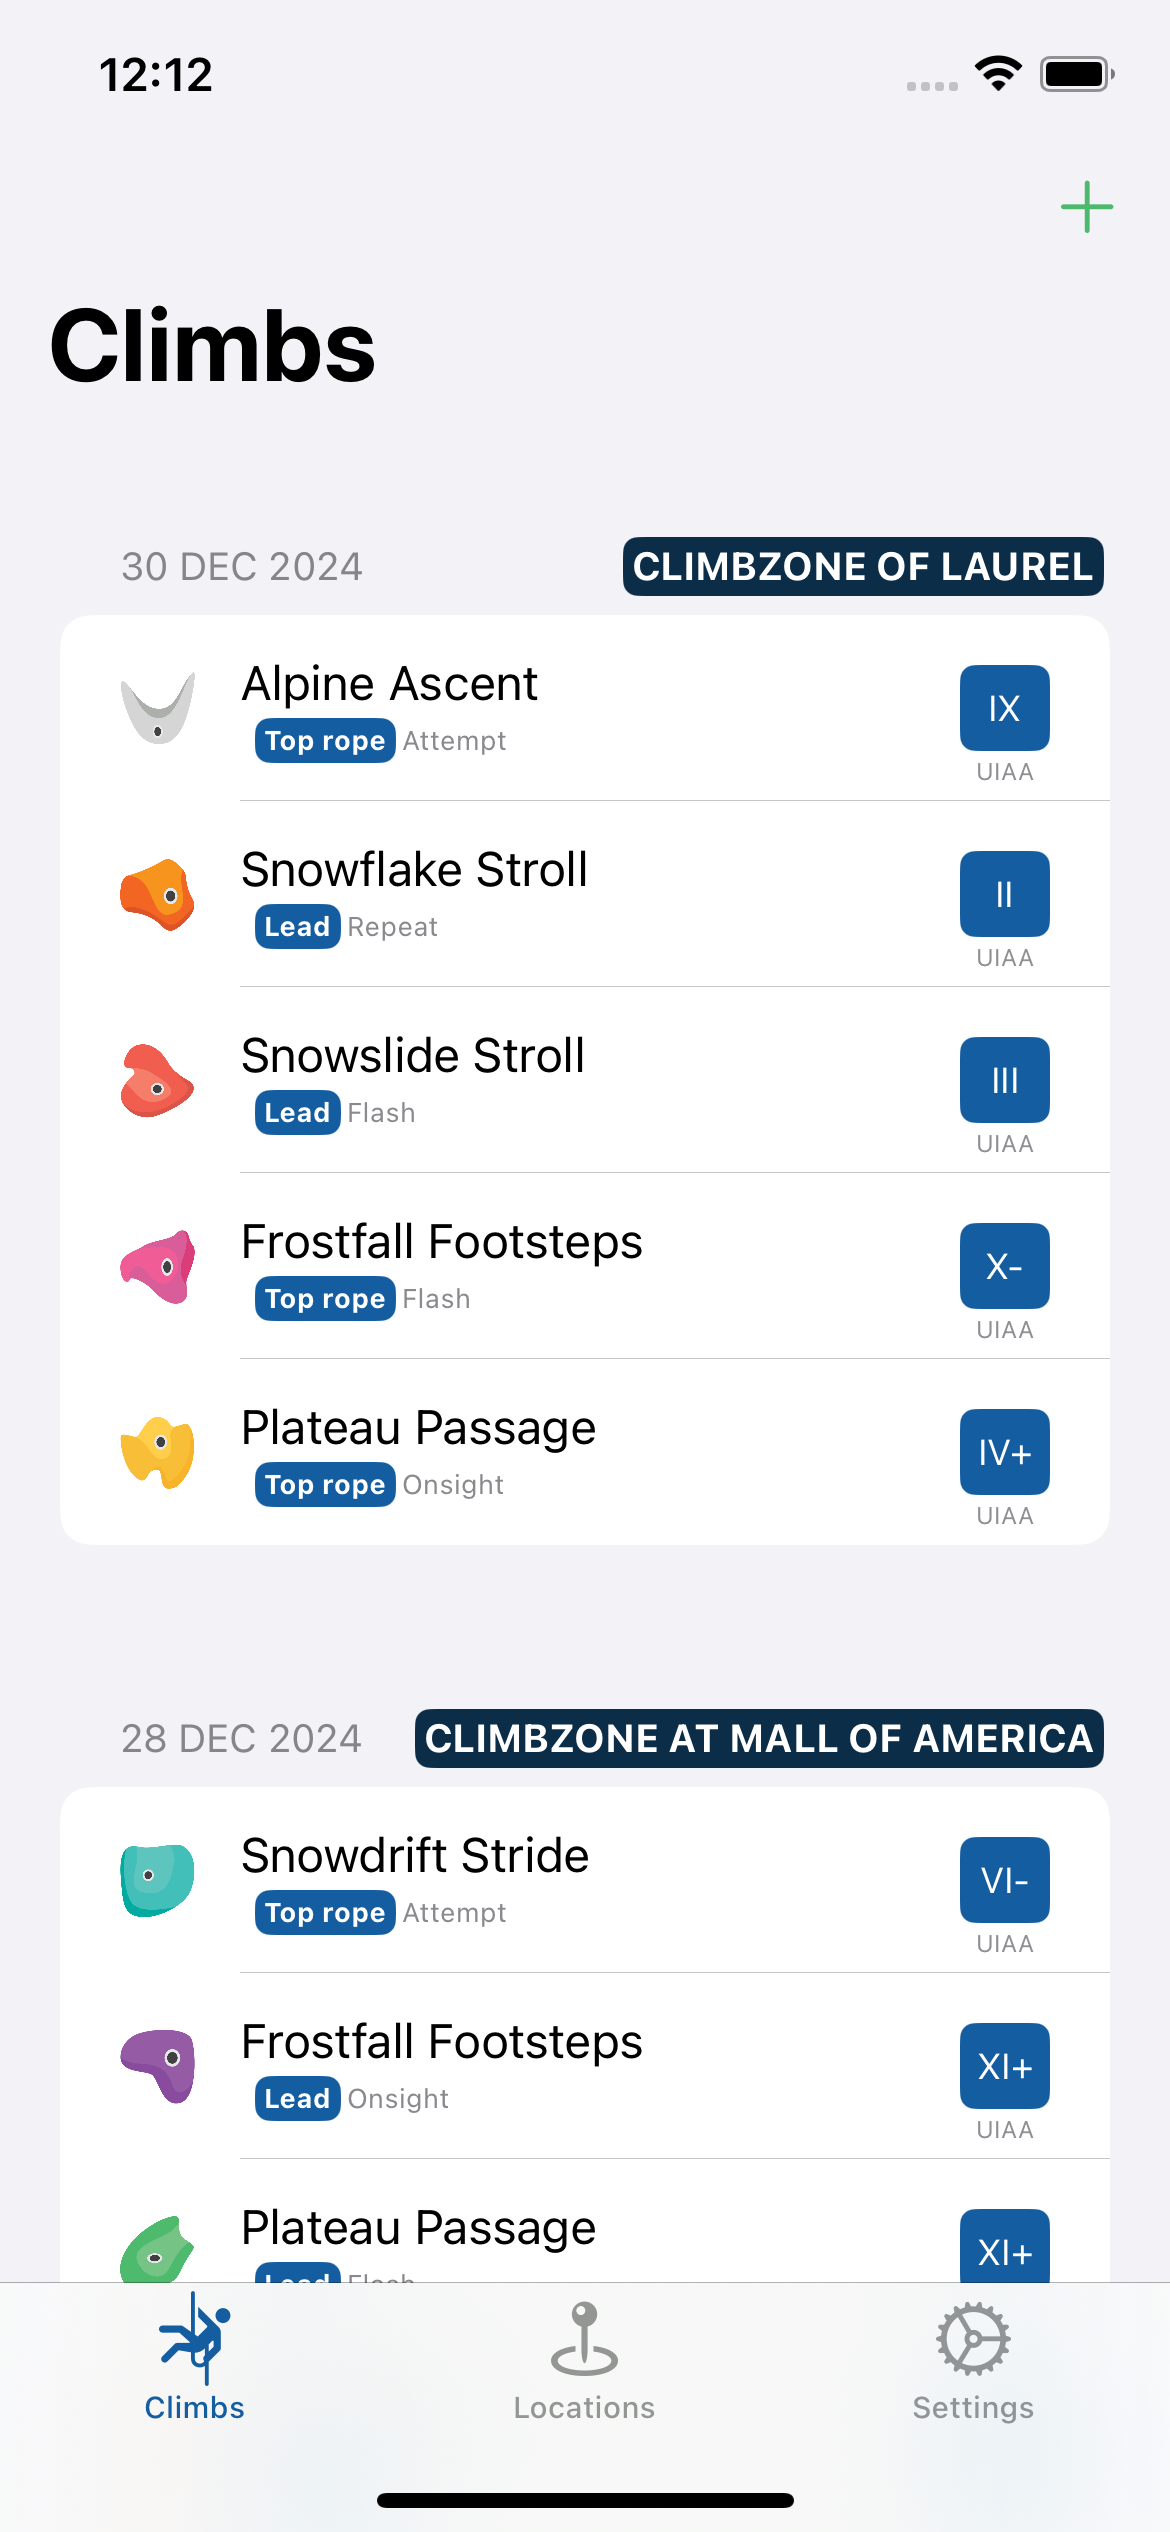Tap the green plus add-climb icon
The image size is (1170, 2532).
point(1086,207)
